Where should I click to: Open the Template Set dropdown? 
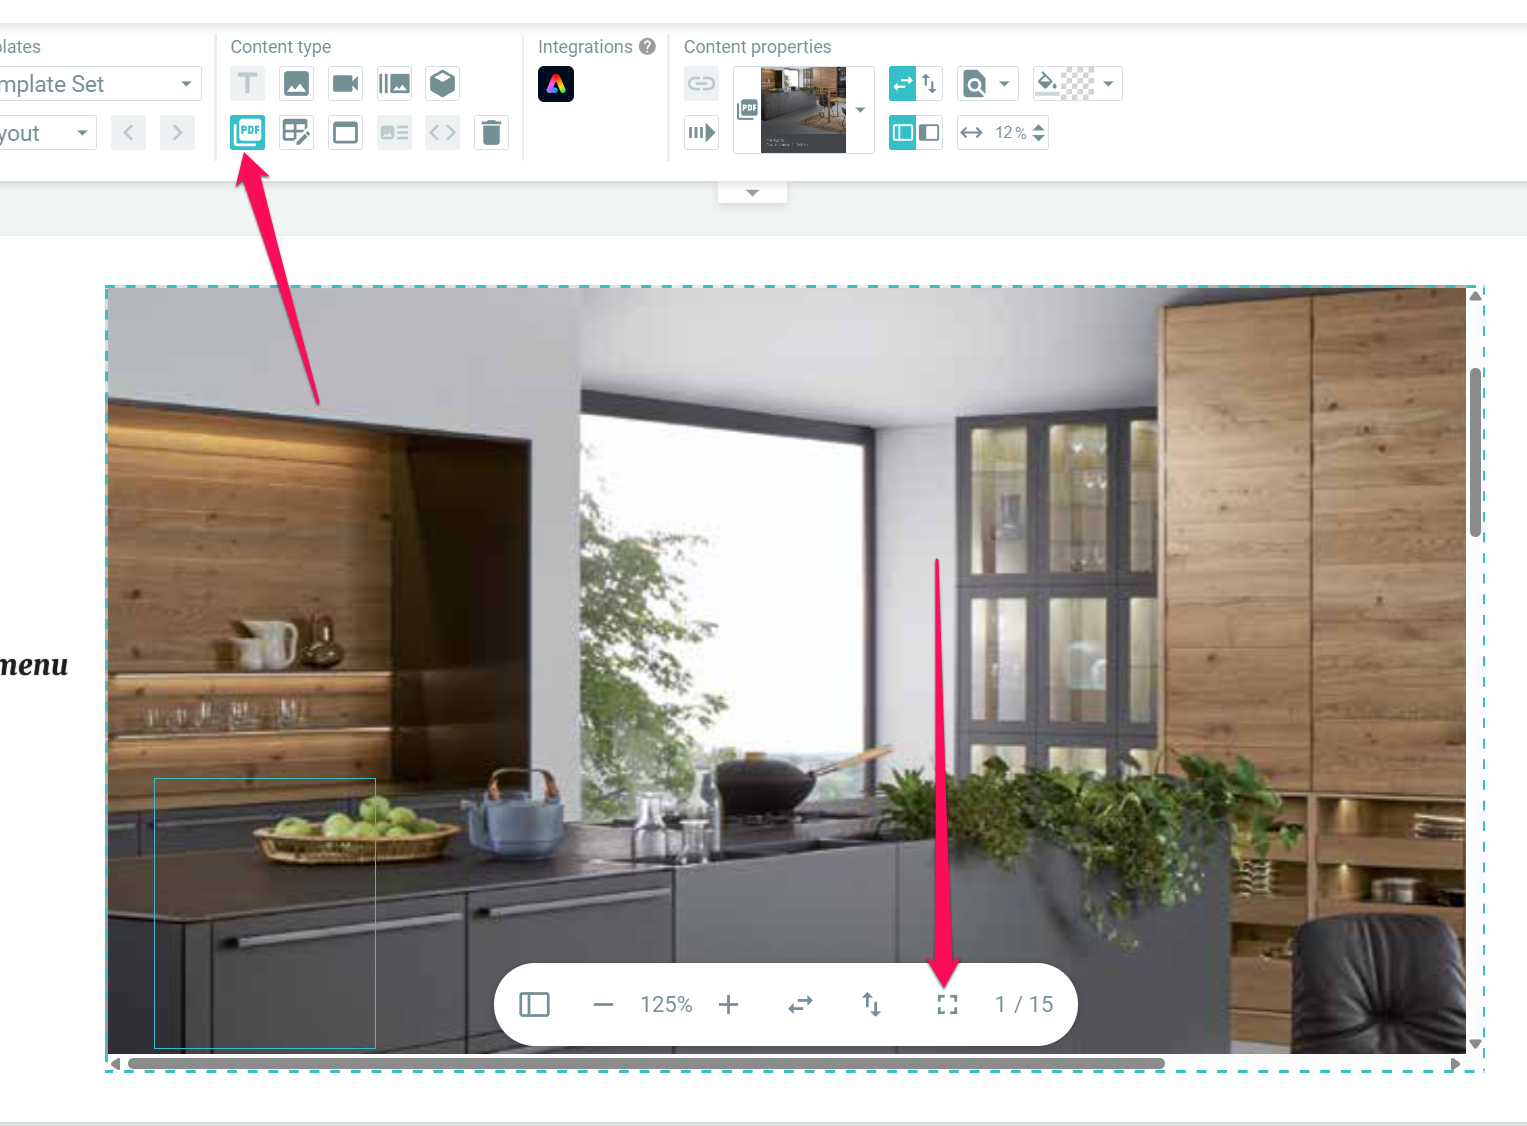186,84
